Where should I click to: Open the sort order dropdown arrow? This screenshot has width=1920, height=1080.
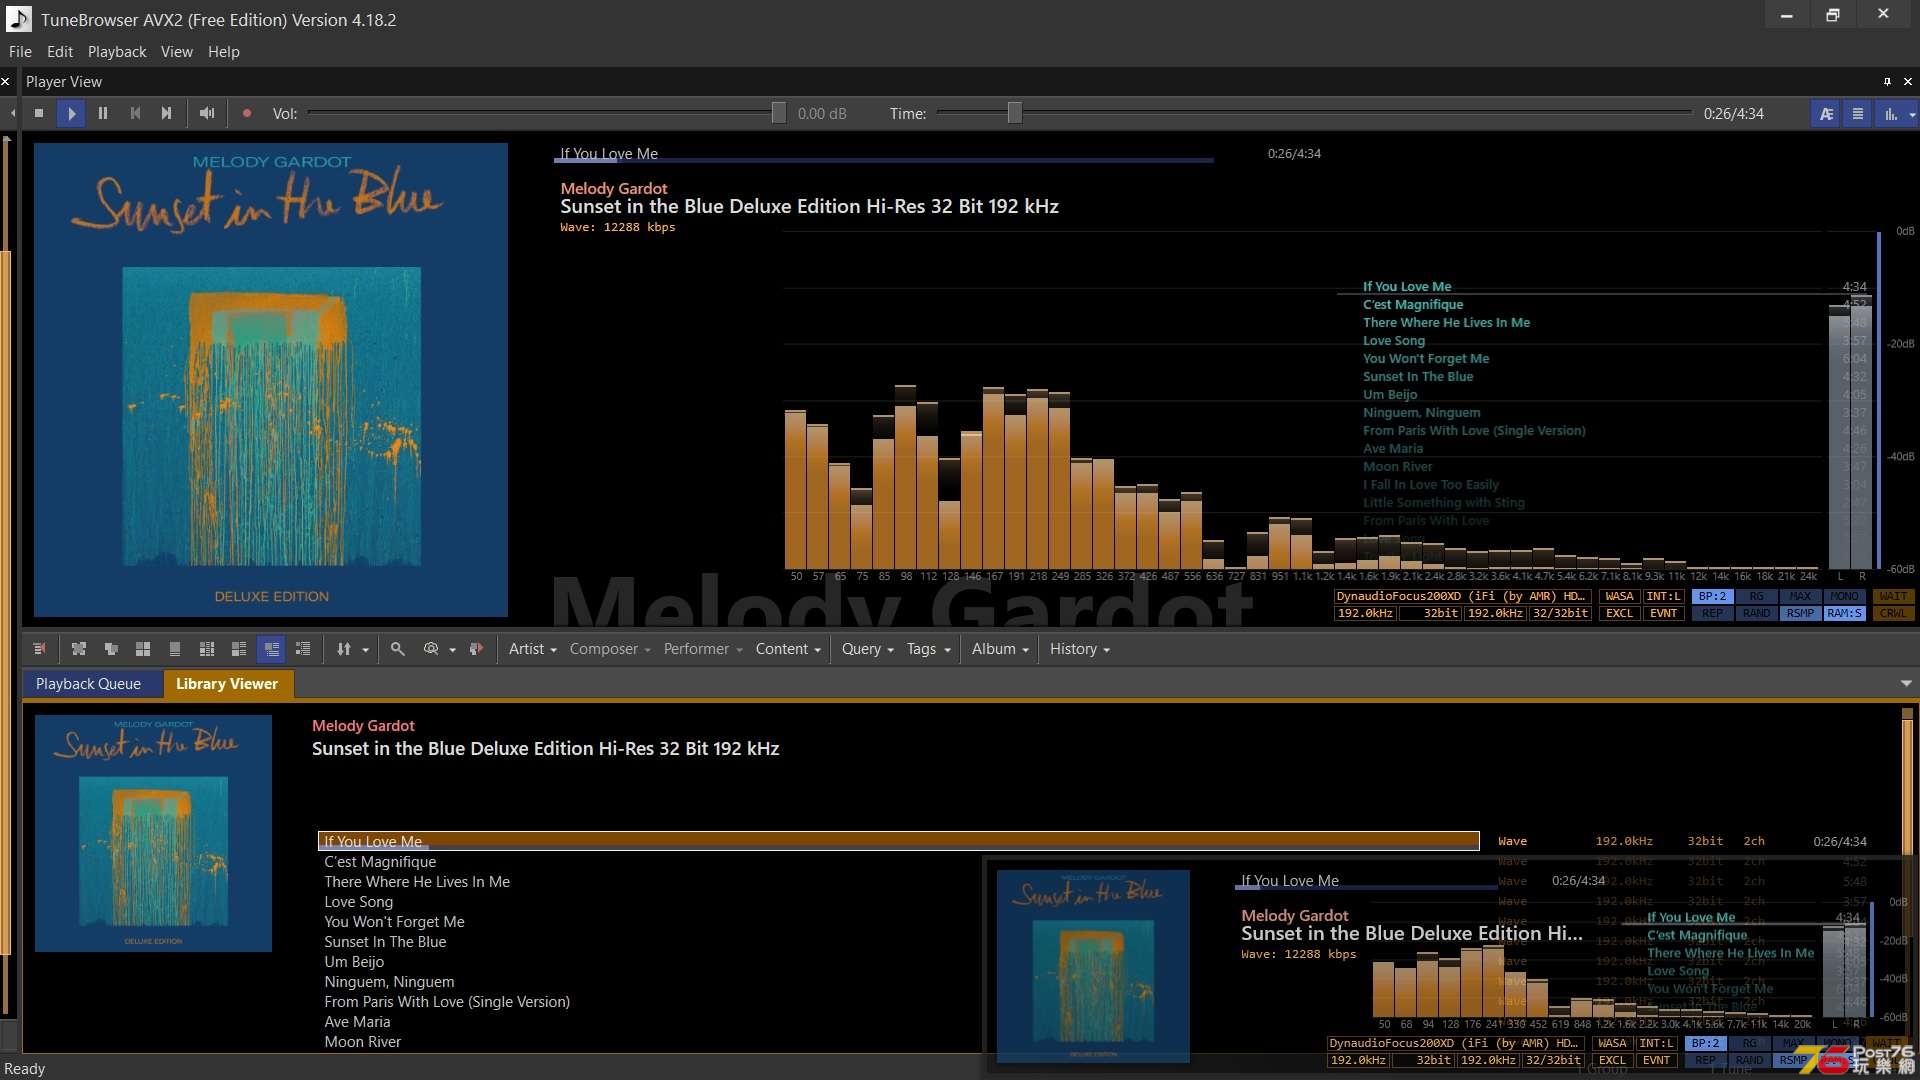click(366, 650)
